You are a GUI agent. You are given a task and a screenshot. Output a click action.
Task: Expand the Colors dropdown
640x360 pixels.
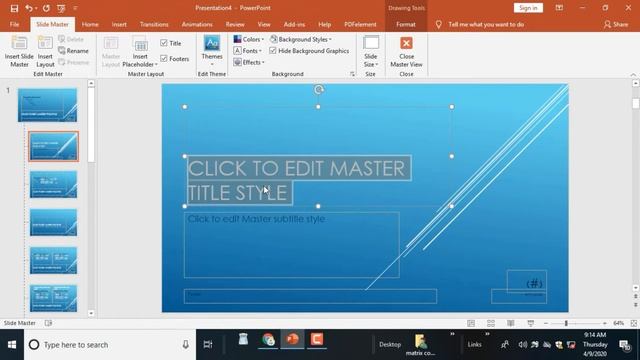[x=249, y=39]
